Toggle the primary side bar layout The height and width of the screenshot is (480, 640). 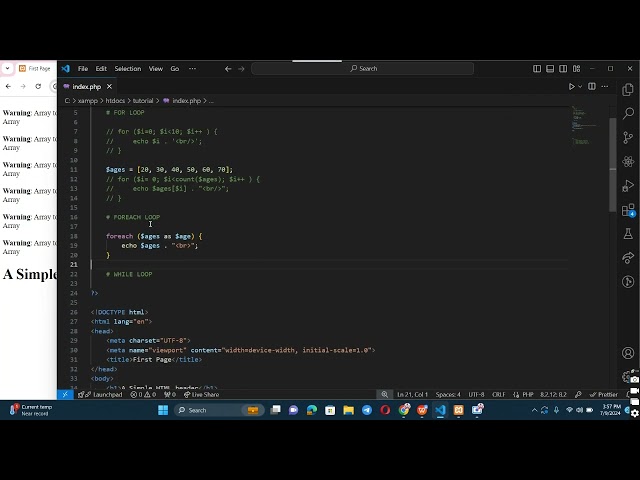pos(537,69)
